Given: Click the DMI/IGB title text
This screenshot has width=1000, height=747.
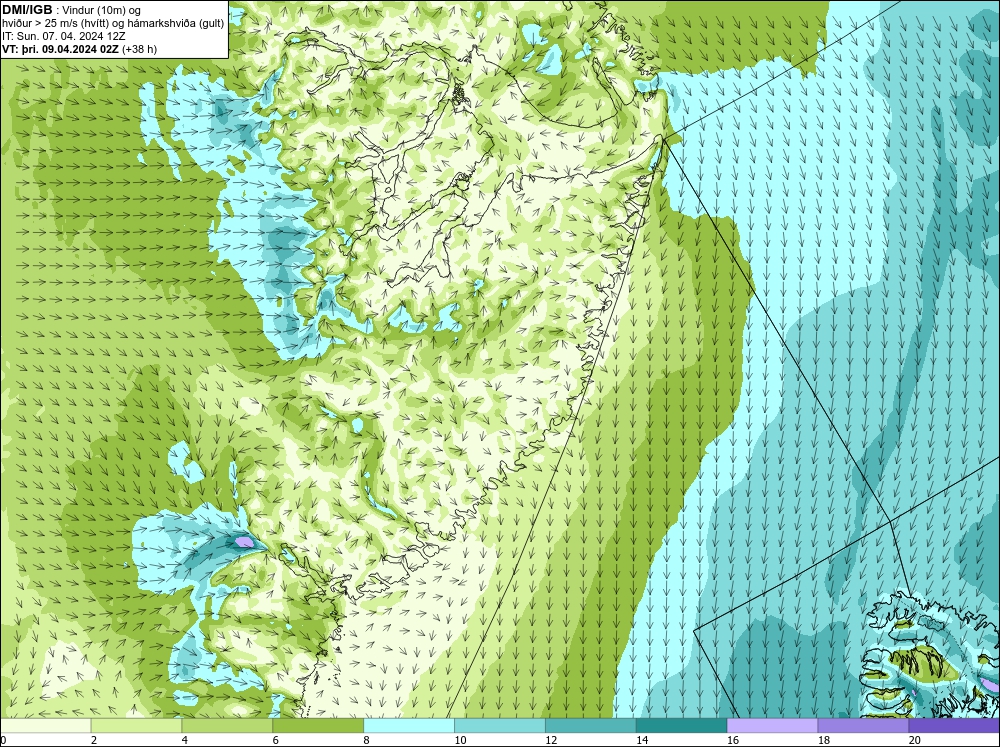Looking at the screenshot, I should [x=27, y=10].
